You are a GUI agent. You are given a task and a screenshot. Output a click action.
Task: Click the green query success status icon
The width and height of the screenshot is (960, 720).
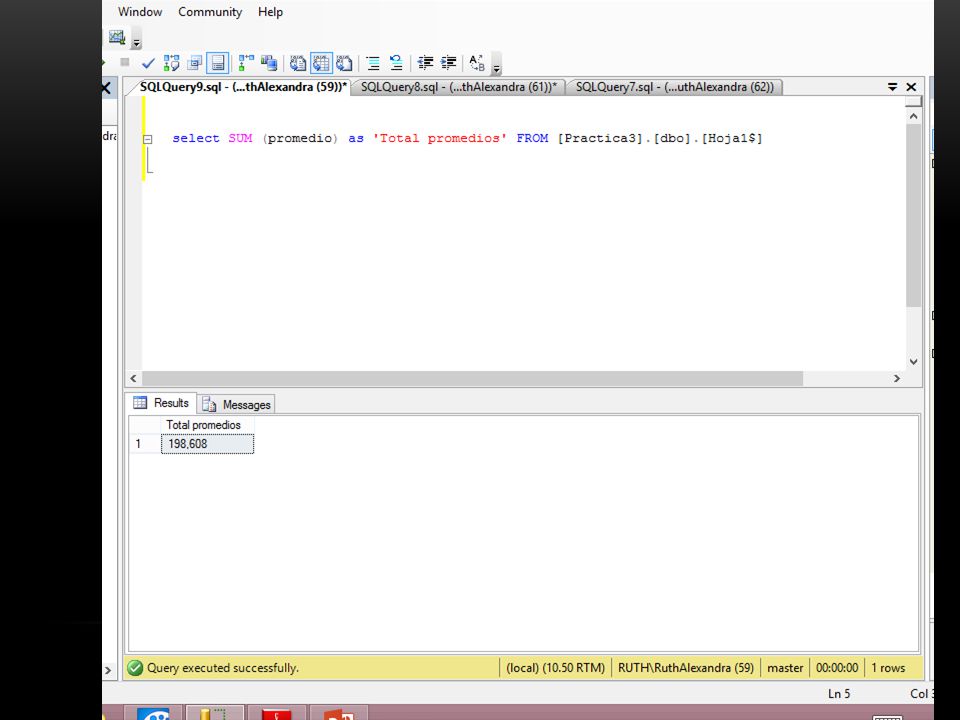point(135,667)
